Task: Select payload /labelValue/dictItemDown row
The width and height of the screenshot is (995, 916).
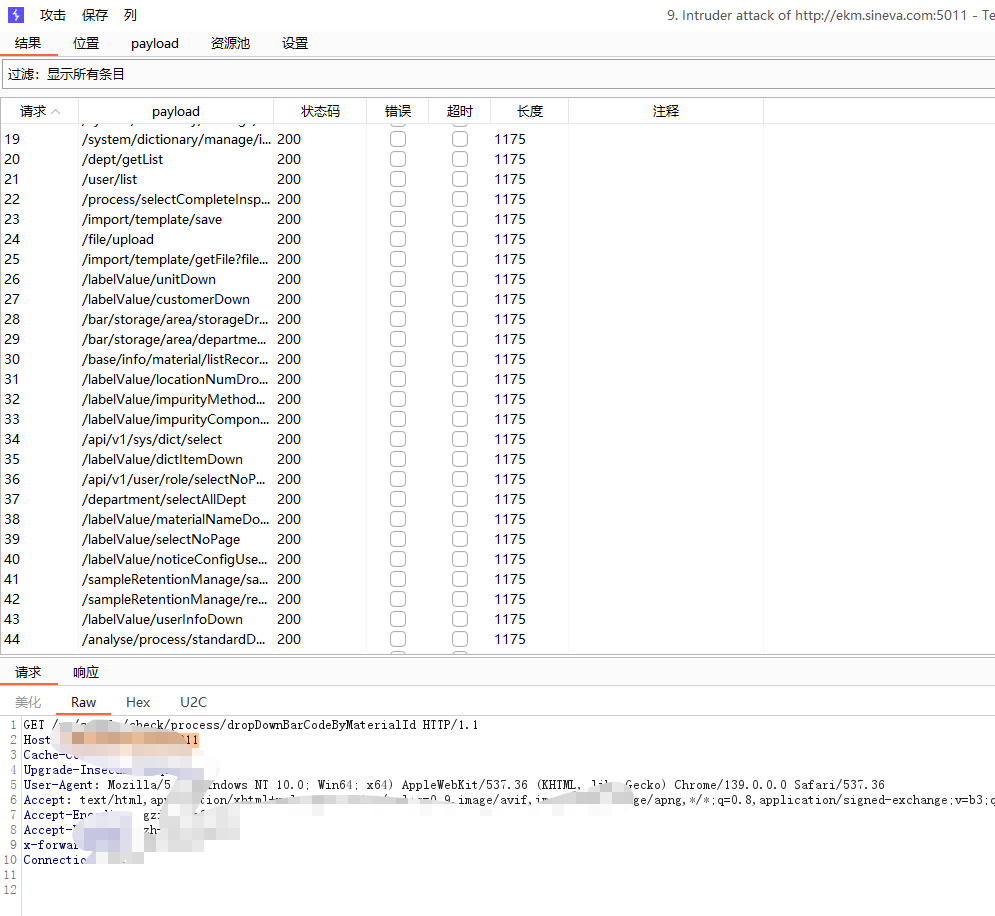Action: (162, 459)
